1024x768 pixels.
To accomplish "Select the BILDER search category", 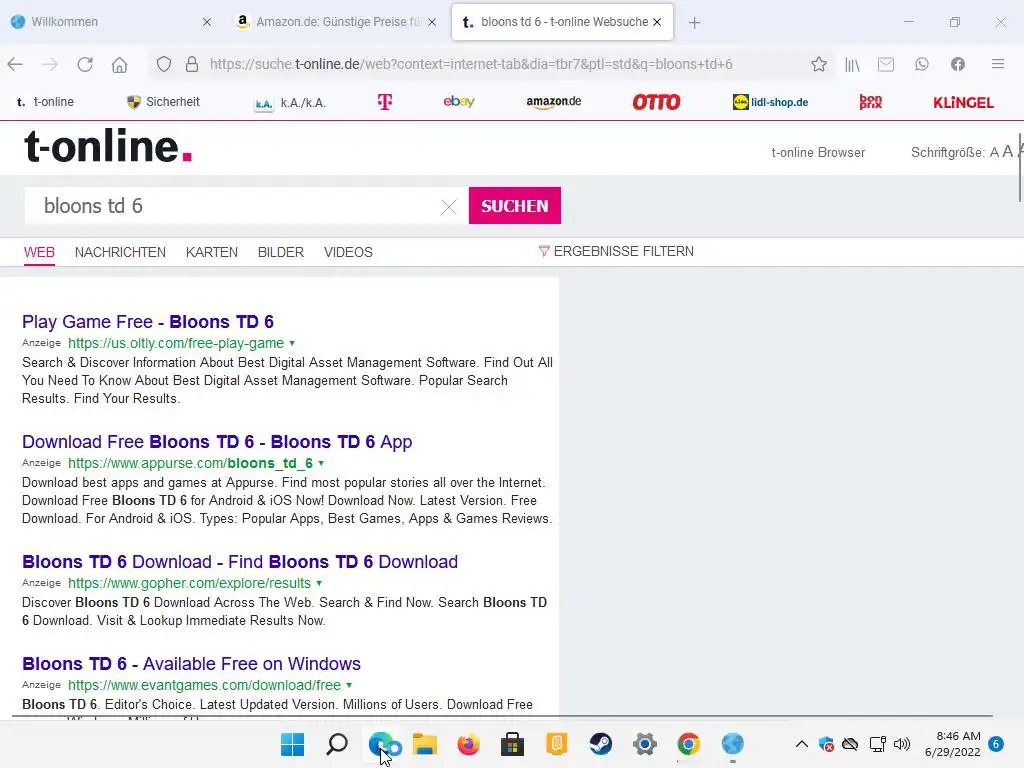I will (281, 252).
